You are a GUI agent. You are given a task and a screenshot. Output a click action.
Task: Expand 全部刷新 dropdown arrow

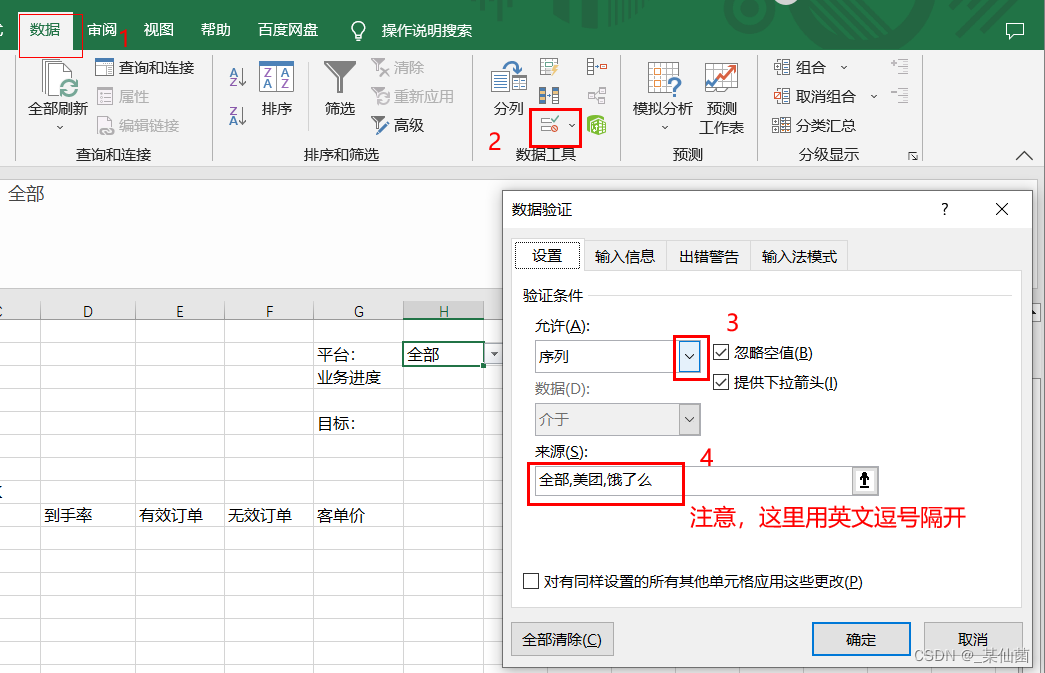60,128
